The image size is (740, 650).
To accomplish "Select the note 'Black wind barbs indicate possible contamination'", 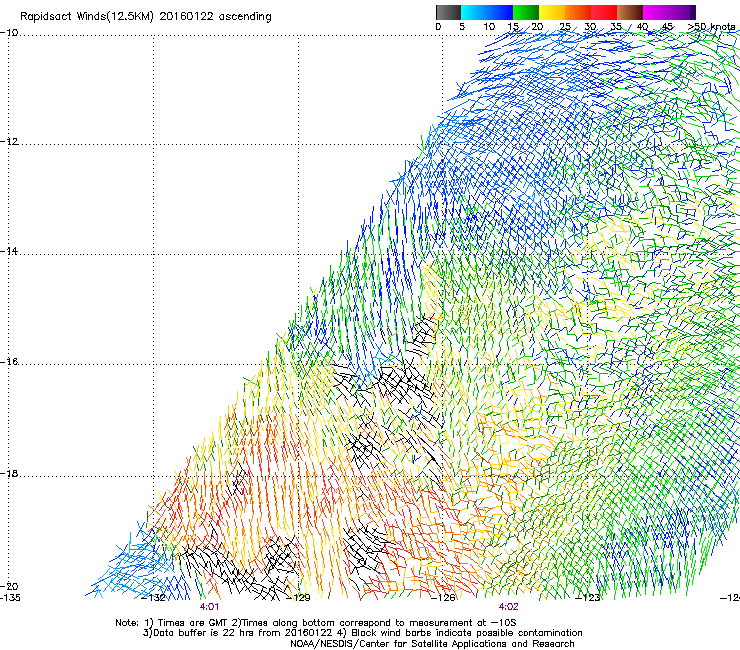I will pyautogui.click(x=467, y=633).
